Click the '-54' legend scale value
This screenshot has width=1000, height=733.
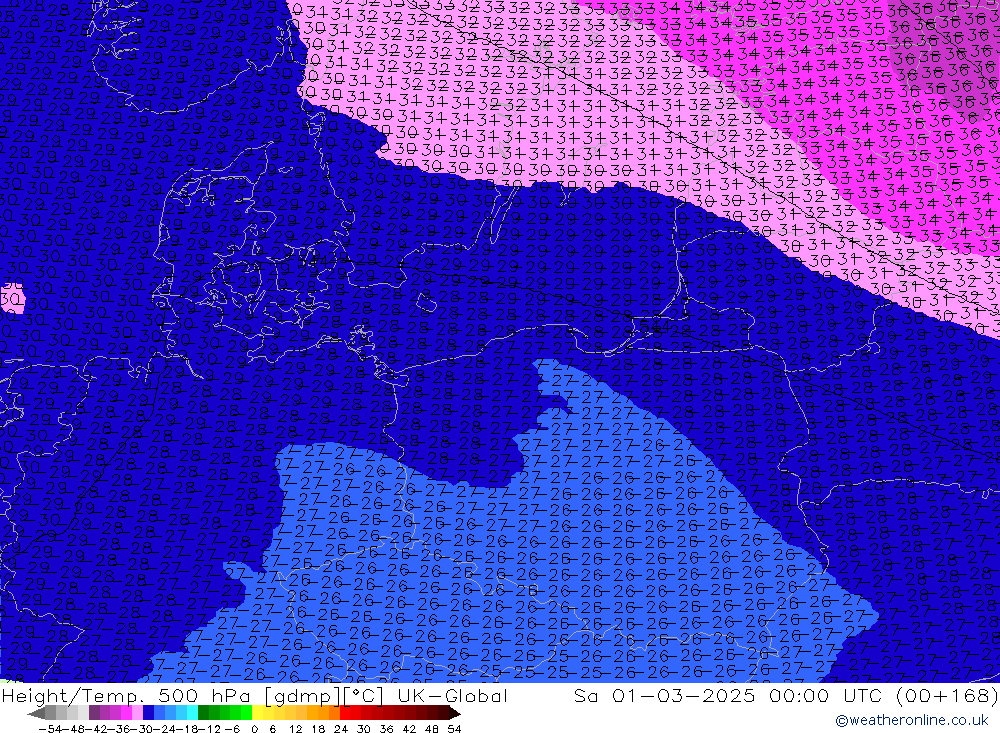pos(50,729)
